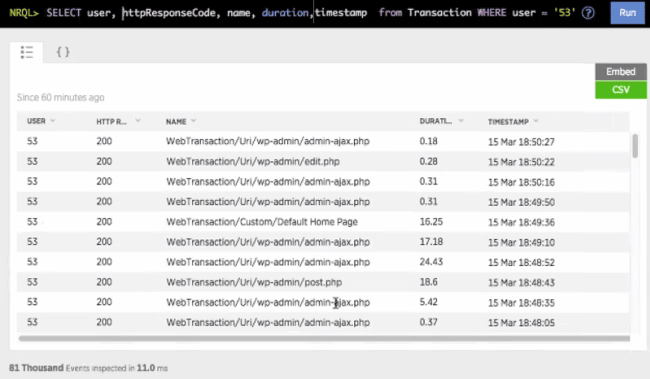Select 'WebTransaction/Uri/wp-admin/post.php' cell

pyautogui.click(x=254, y=282)
